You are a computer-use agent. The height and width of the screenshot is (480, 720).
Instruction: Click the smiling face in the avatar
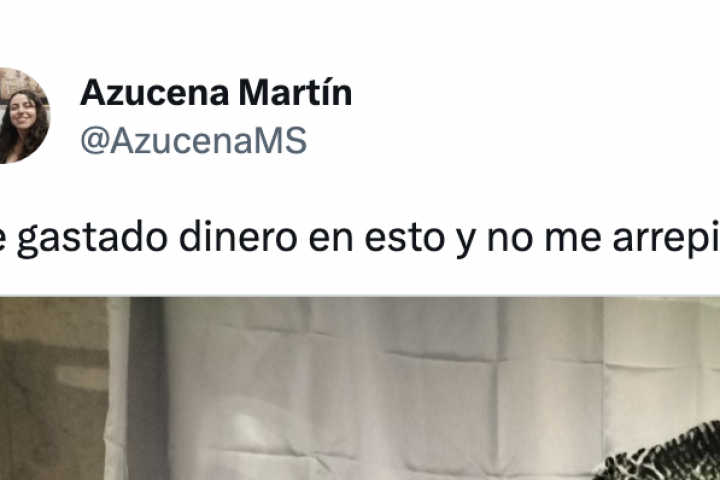22,110
